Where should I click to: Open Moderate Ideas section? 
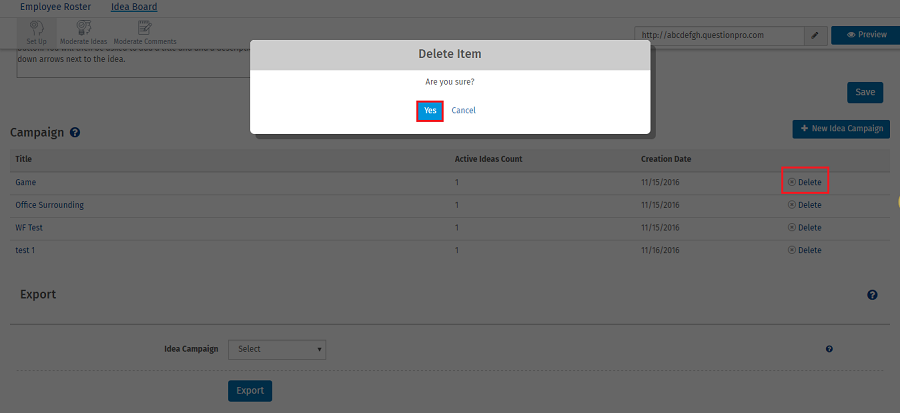[84, 33]
